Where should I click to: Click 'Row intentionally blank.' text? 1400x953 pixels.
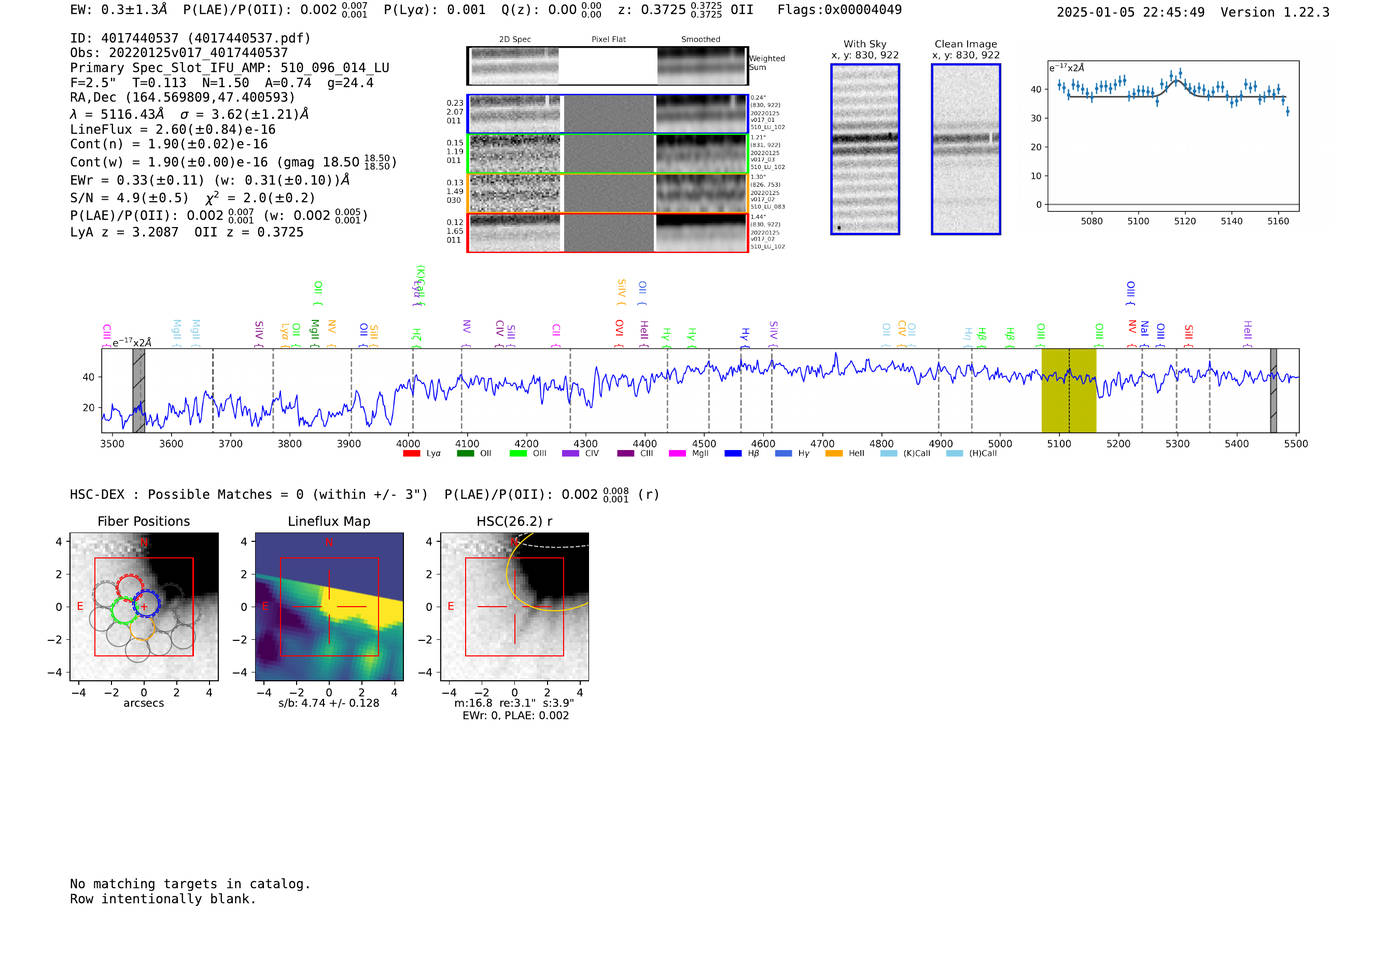[163, 899]
